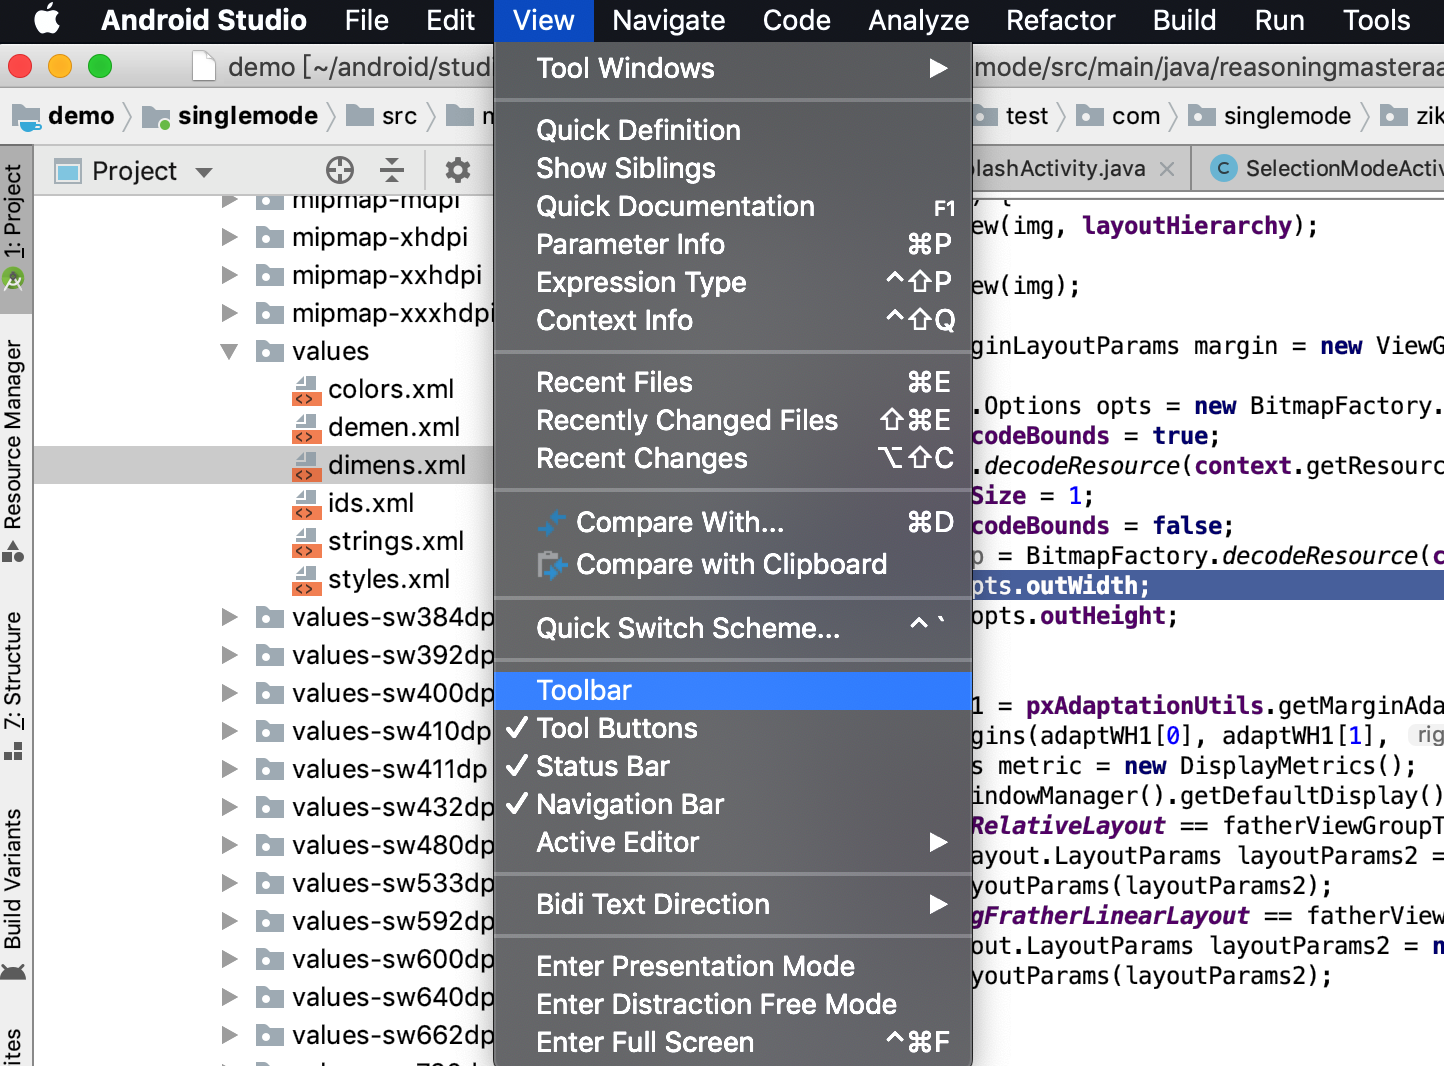Click the demo project icon in breadcrumb
Image resolution: width=1444 pixels, height=1066 pixels.
tap(26, 117)
